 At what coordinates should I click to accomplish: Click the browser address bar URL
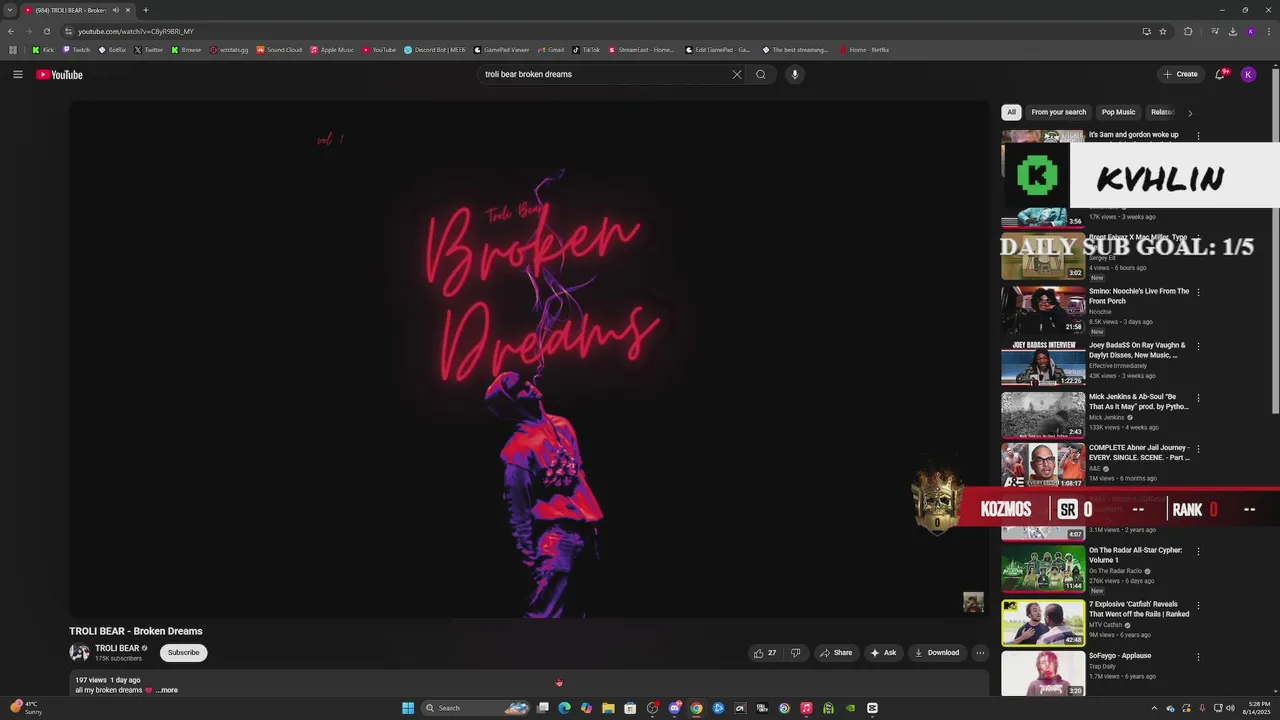tap(136, 31)
